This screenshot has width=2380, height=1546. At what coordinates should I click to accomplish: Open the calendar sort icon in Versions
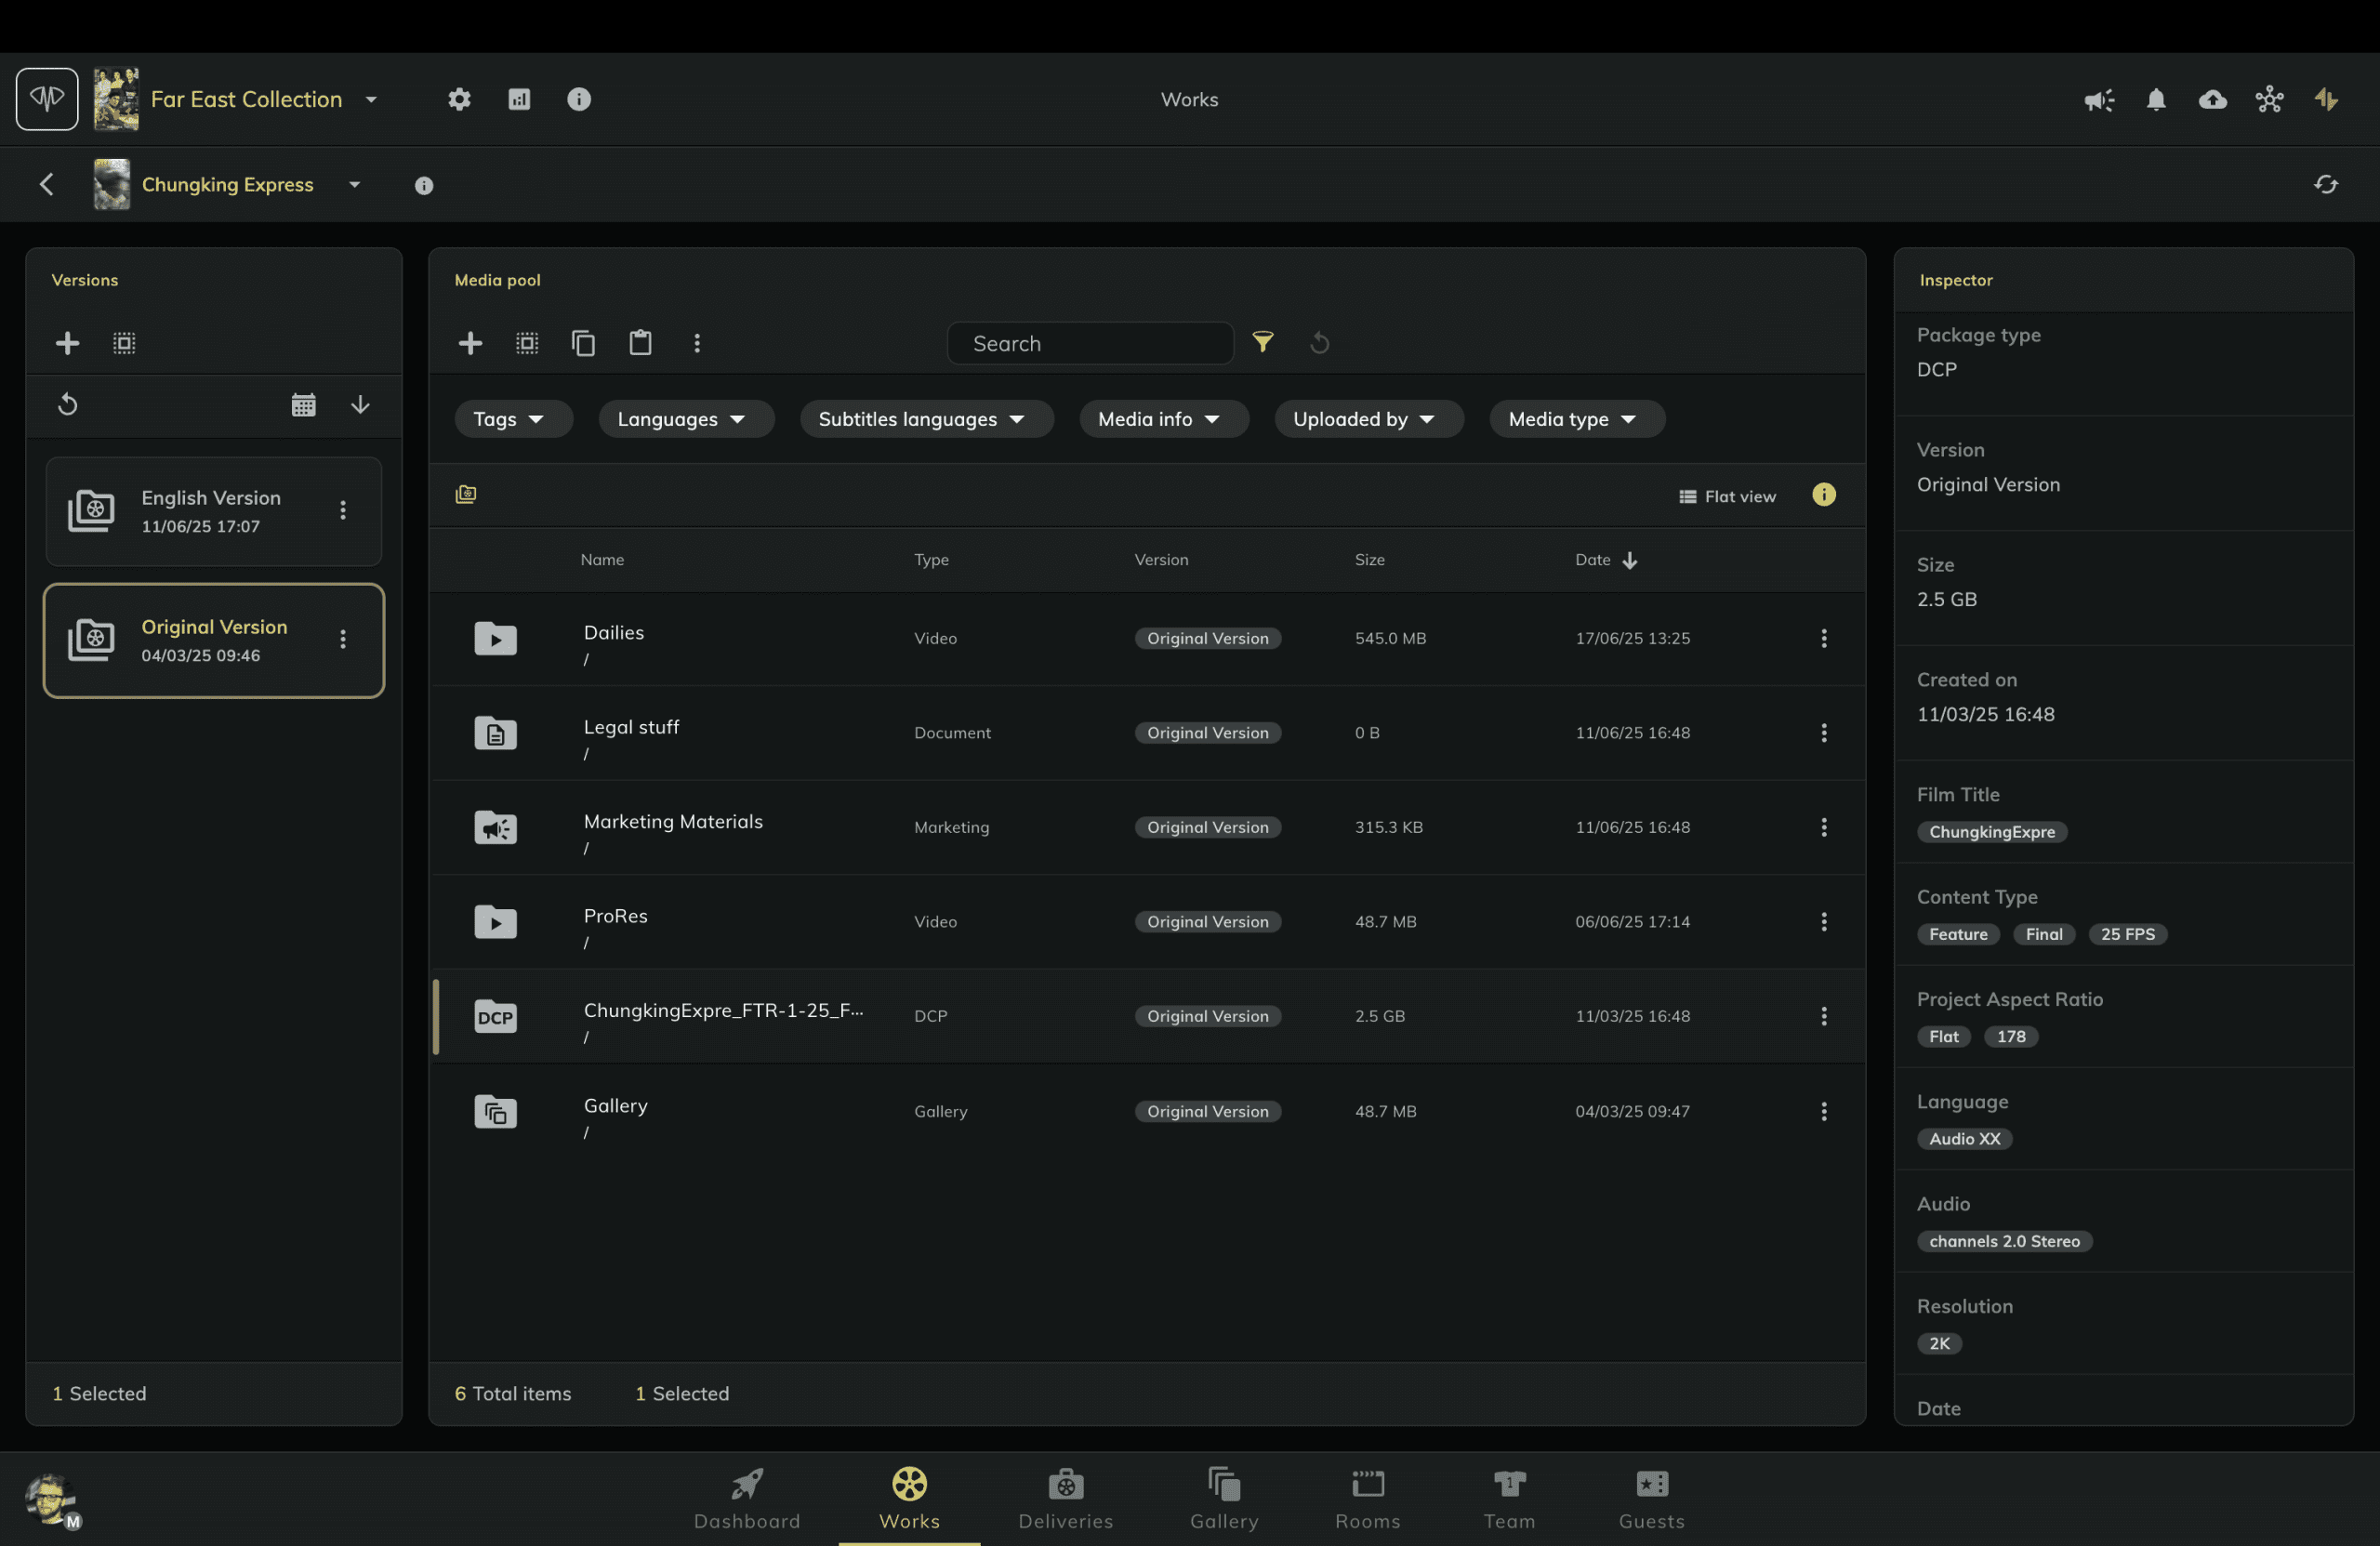(x=303, y=404)
